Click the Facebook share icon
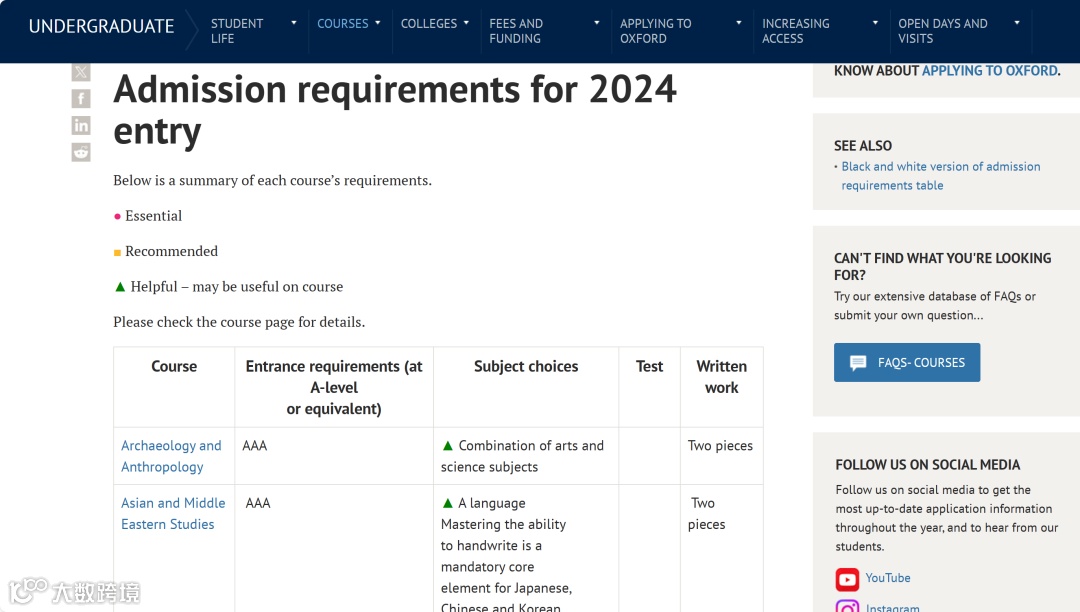This screenshot has height=612, width=1080. (x=81, y=99)
